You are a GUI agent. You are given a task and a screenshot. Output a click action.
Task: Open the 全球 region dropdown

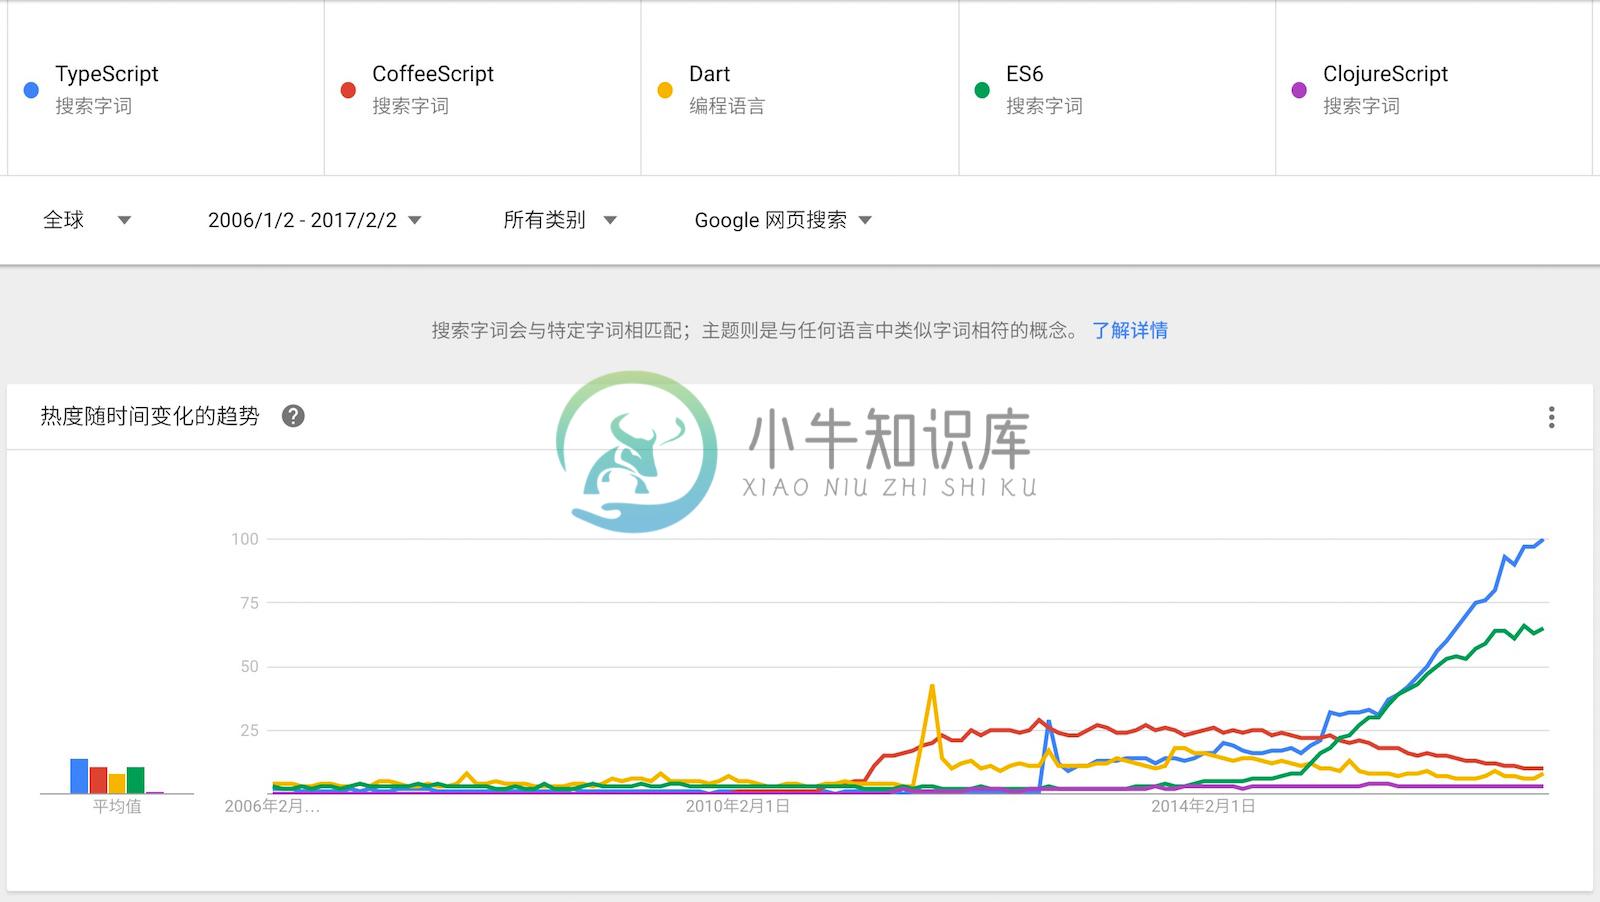(x=87, y=220)
